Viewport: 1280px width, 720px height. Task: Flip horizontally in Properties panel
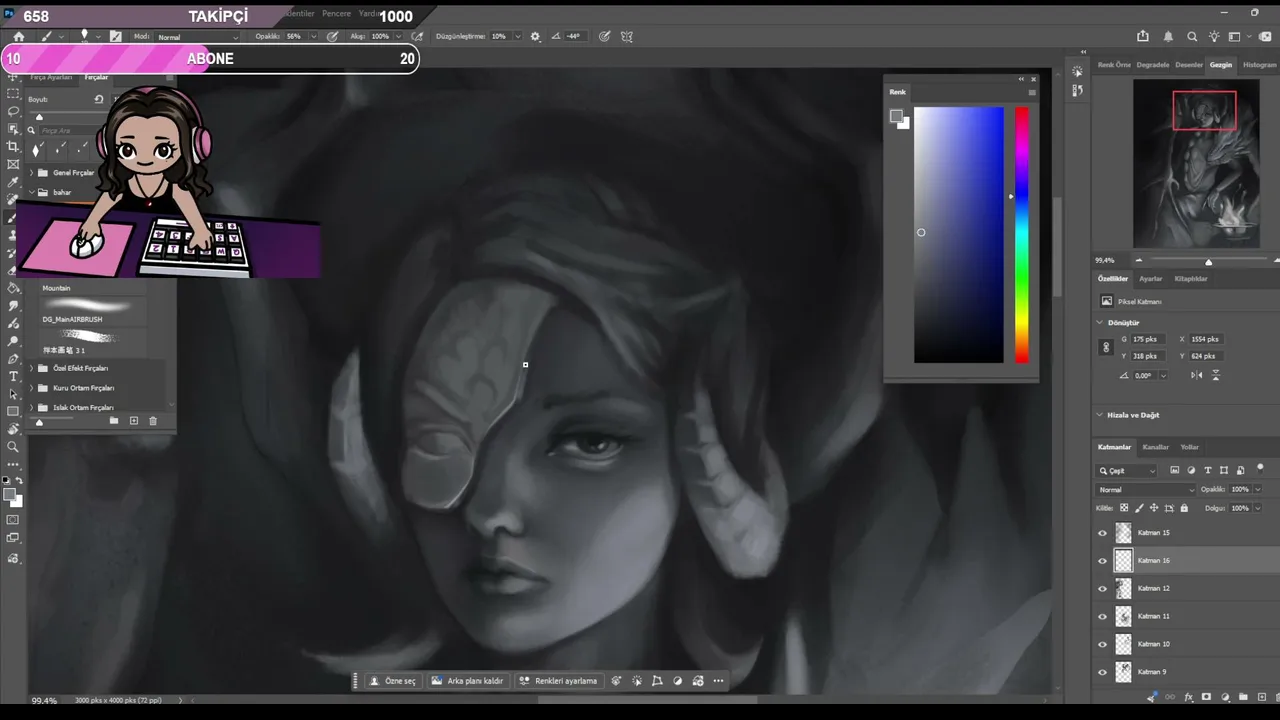(1197, 375)
